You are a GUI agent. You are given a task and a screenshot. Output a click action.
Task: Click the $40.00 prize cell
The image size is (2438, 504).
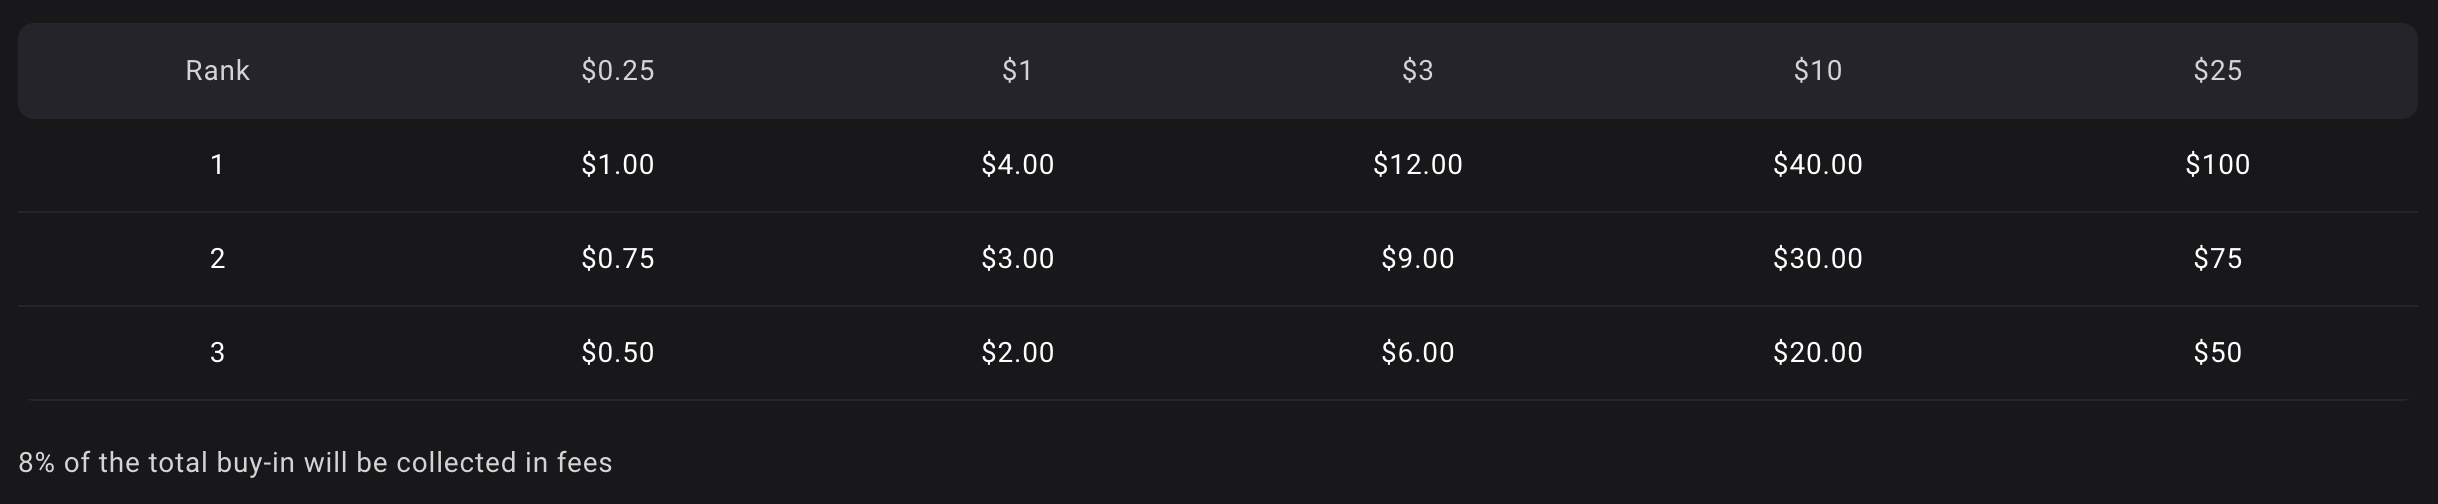(1817, 165)
